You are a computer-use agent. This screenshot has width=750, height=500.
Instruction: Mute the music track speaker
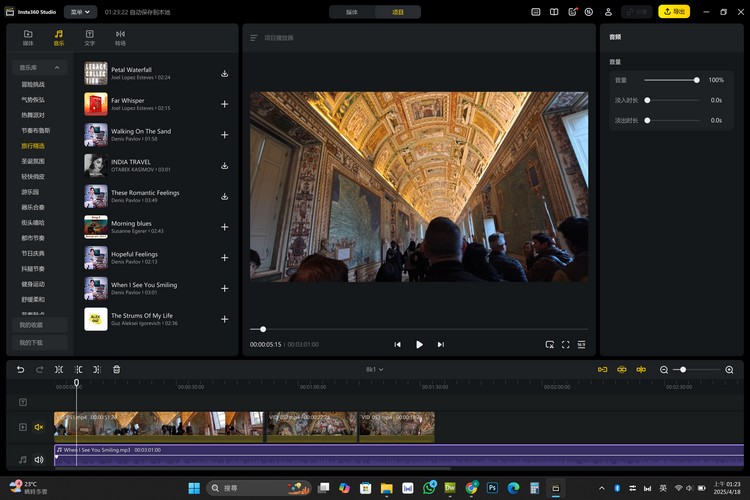coord(39,459)
